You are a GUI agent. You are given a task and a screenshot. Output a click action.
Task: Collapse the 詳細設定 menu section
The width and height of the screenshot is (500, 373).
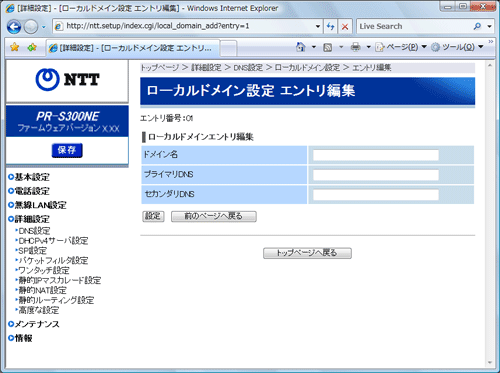coord(29,219)
